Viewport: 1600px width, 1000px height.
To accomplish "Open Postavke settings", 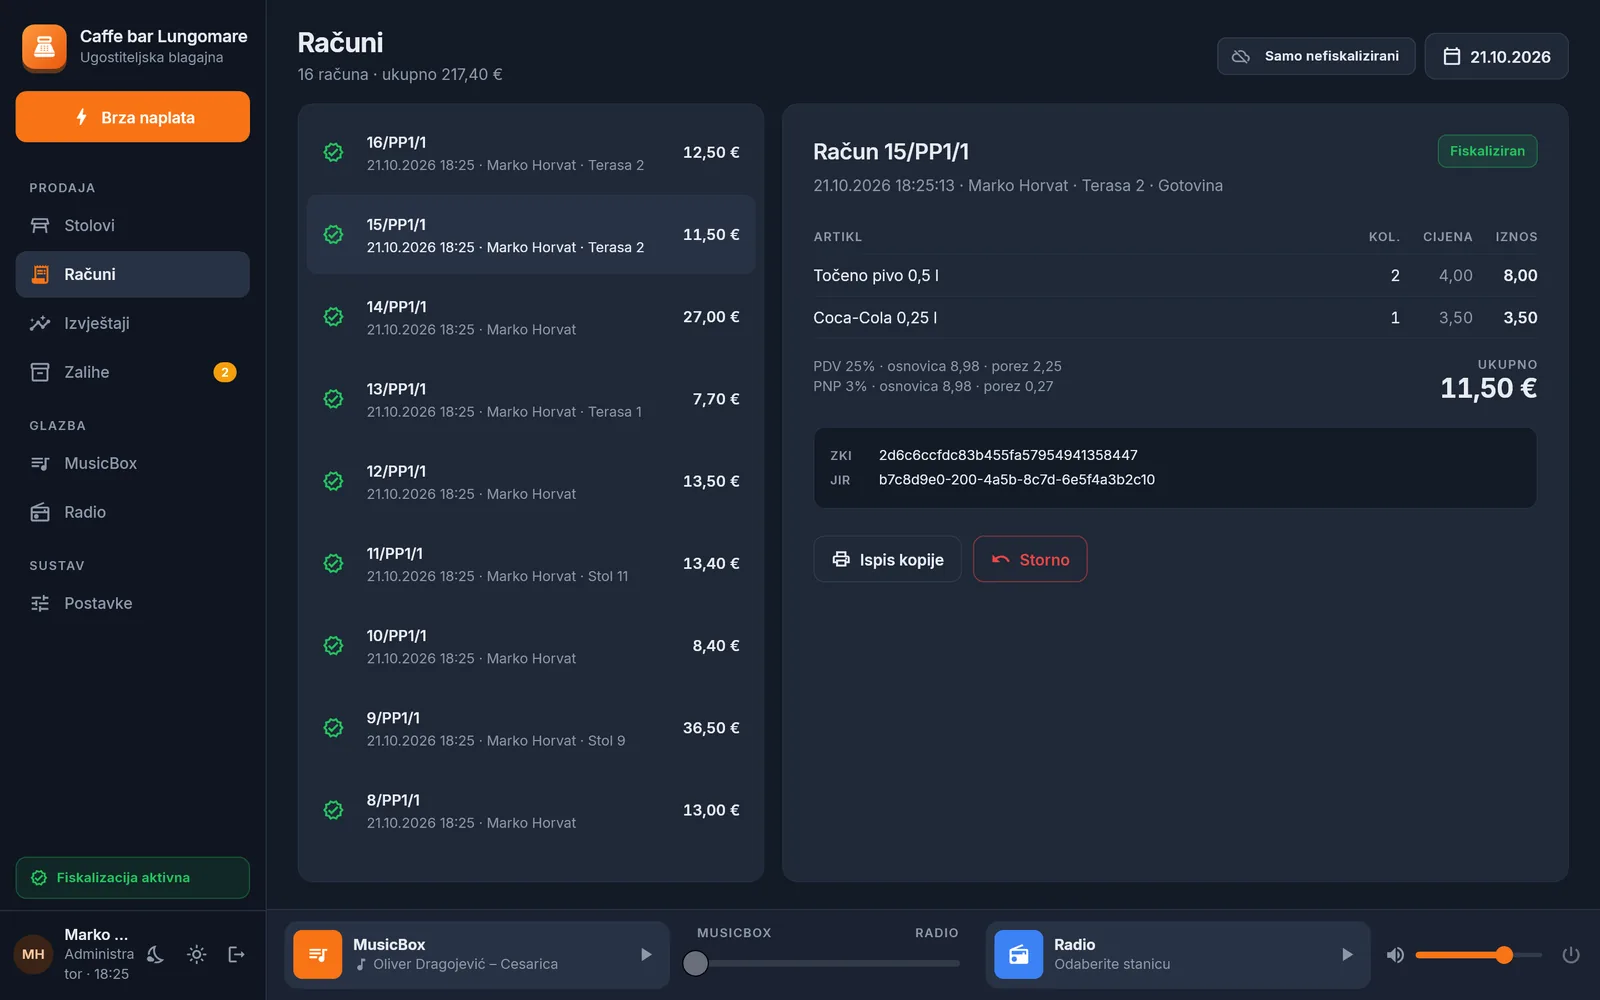I will 132,603.
